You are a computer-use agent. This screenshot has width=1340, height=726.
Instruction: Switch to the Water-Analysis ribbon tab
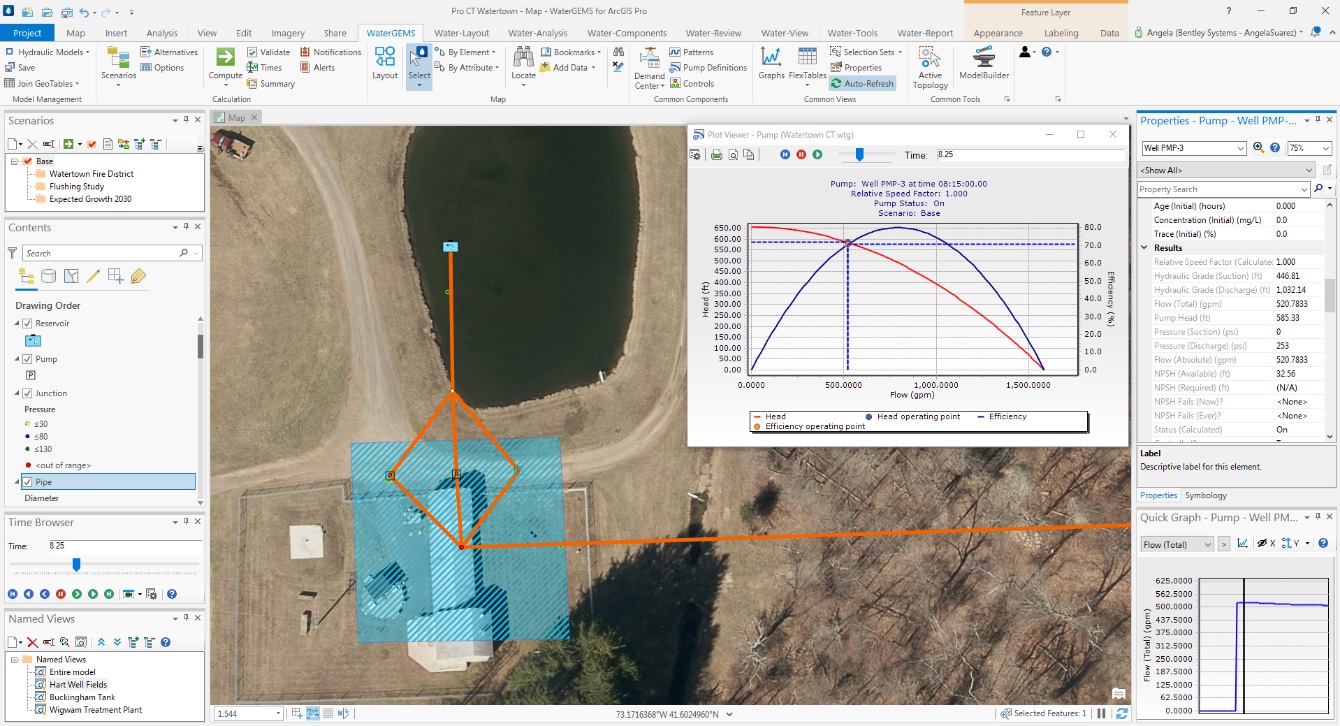[x=537, y=33]
